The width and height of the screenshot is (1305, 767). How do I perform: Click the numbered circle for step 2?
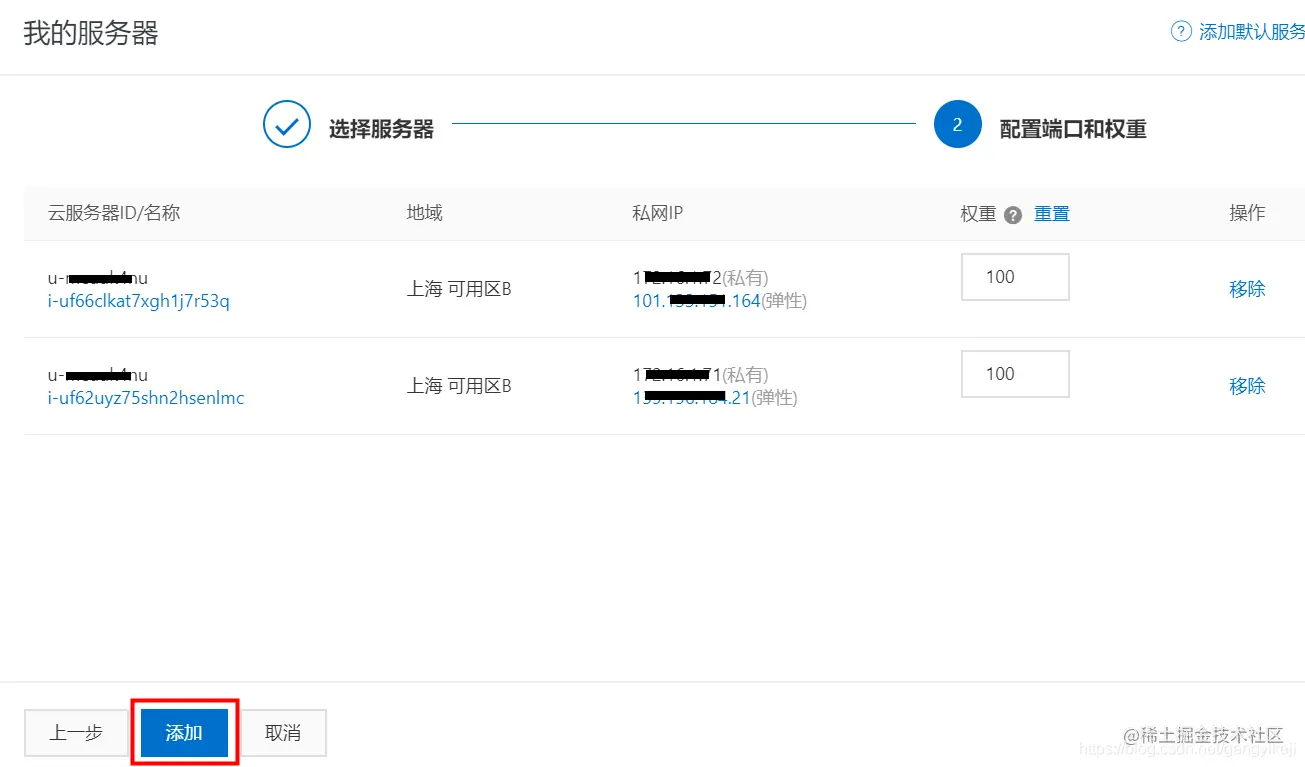957,124
